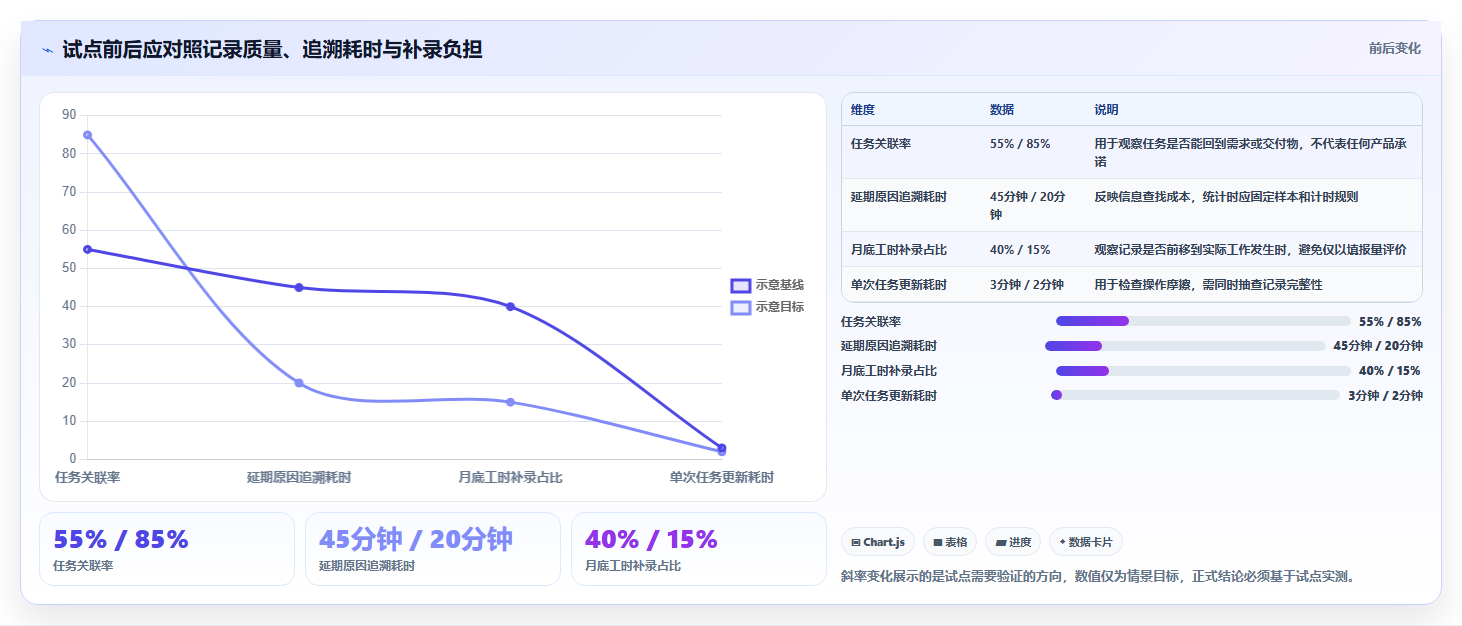Click the 延期原因追溯耗时 x-axis label

click(299, 477)
